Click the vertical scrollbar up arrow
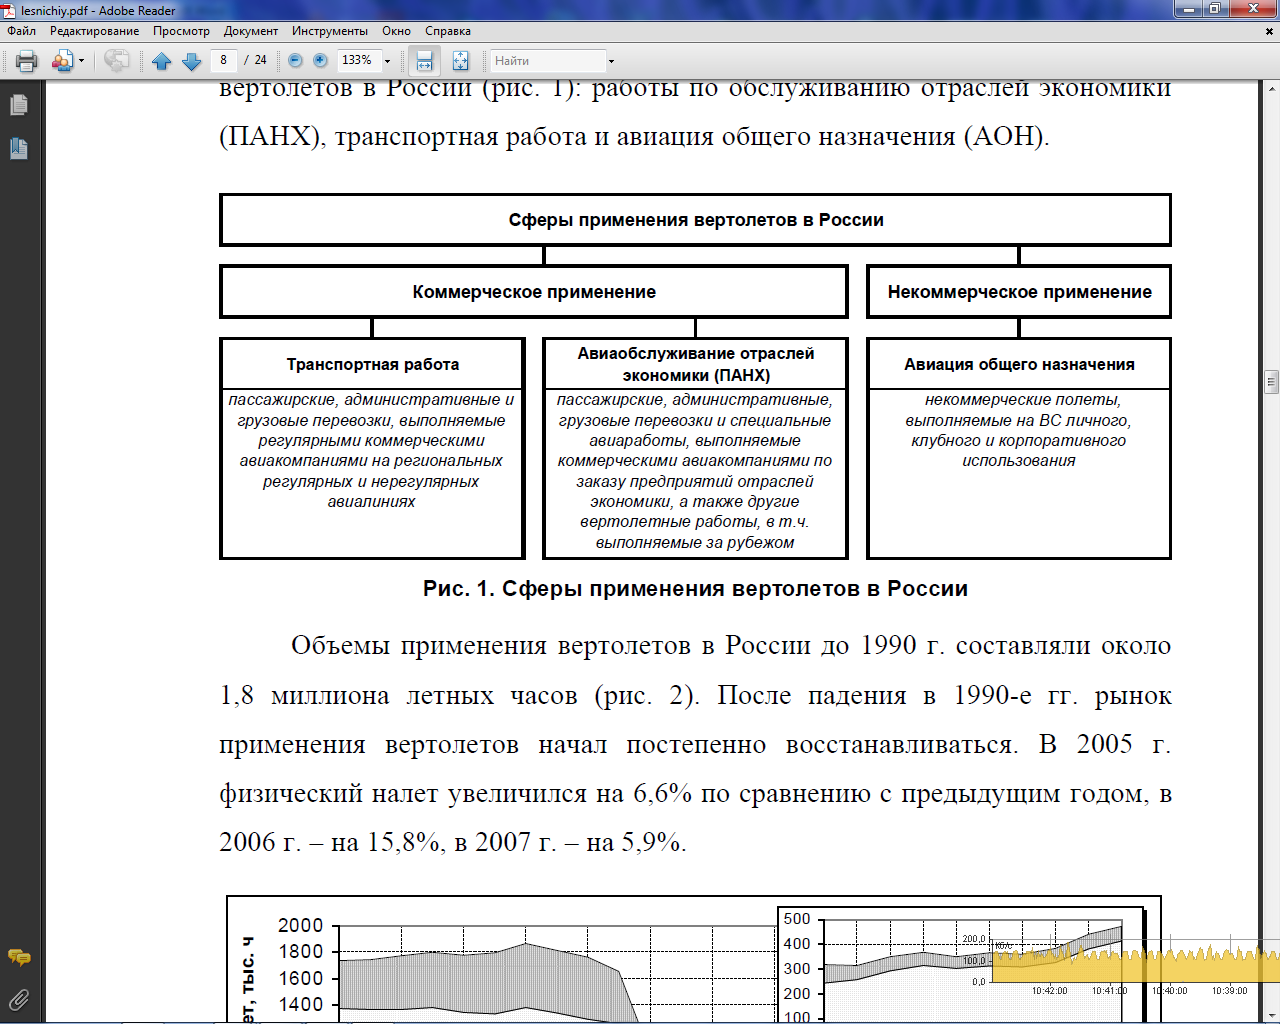Viewport: 1280px width, 1024px height. pyautogui.click(x=1272, y=88)
